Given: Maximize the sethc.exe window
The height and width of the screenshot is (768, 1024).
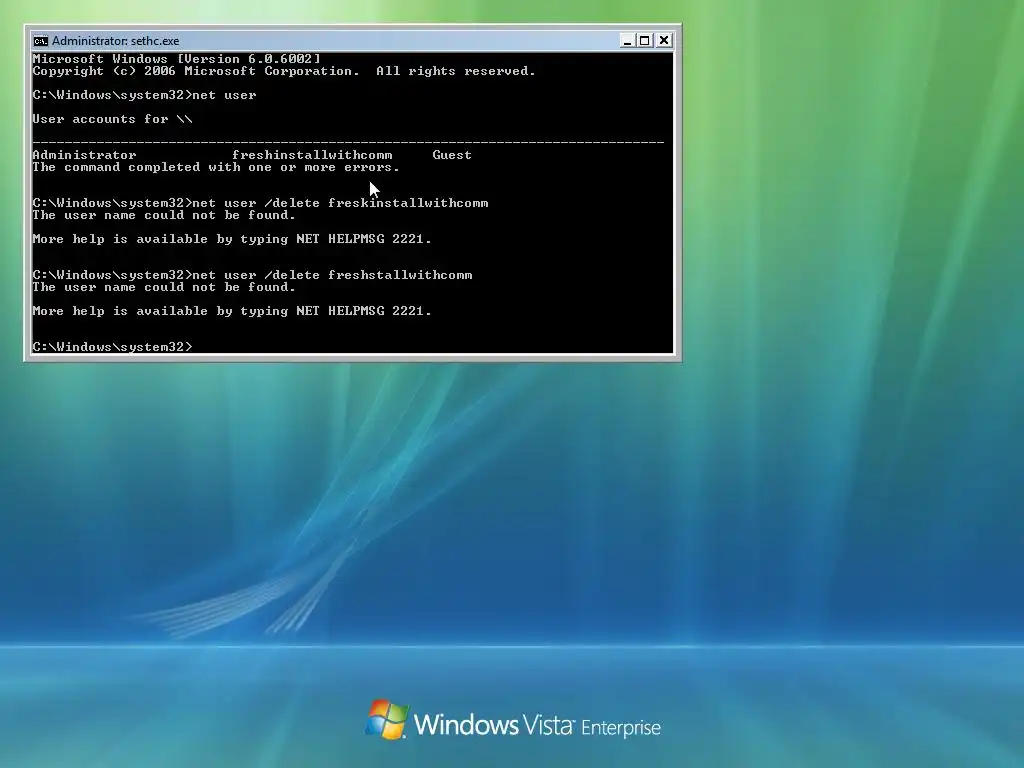Looking at the screenshot, I should (x=645, y=40).
